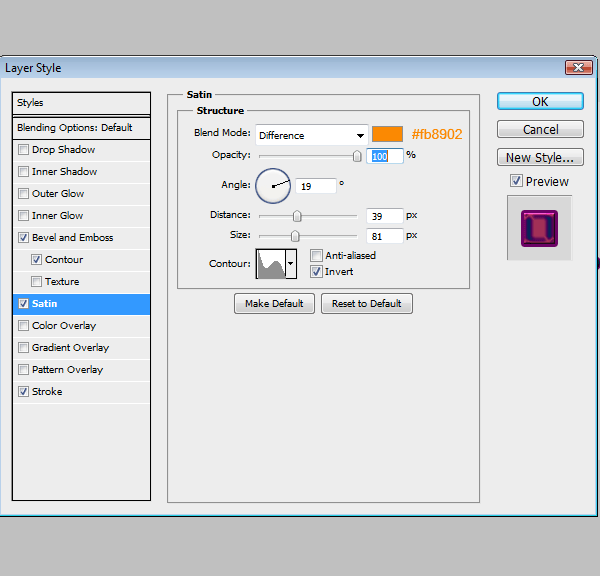
Task: Click the Angle dial control
Action: (273, 186)
